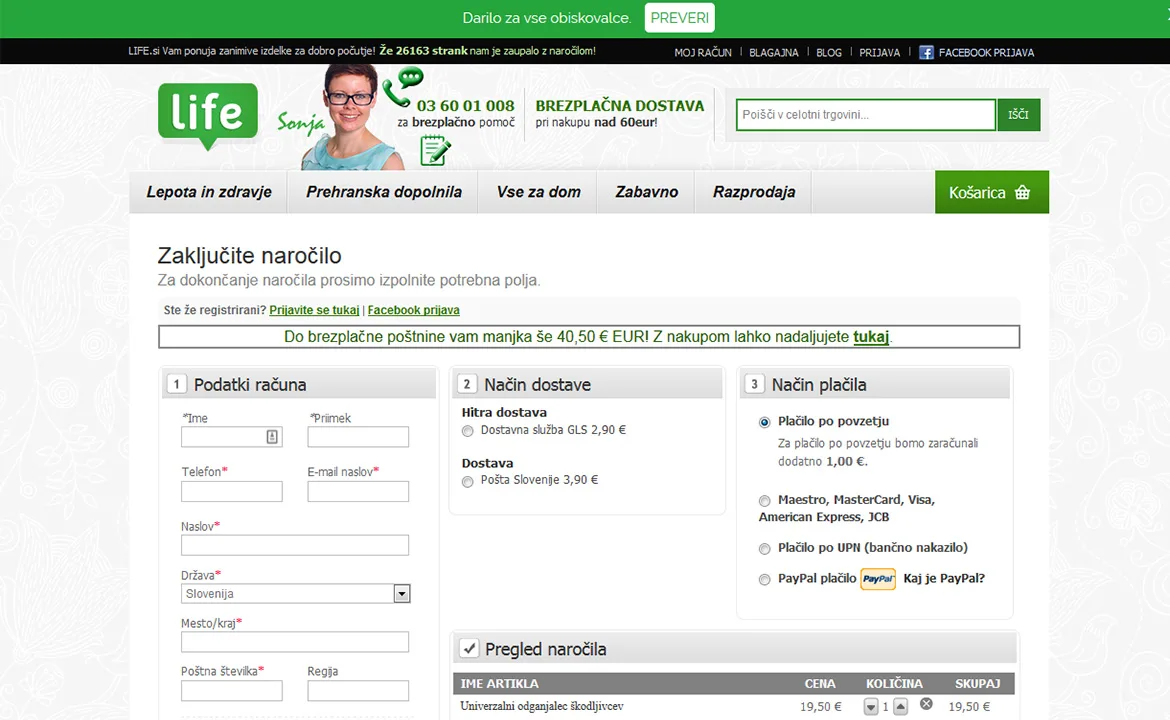Open Lepota in zdravje category
The image size is (1170, 720).
[209, 192]
